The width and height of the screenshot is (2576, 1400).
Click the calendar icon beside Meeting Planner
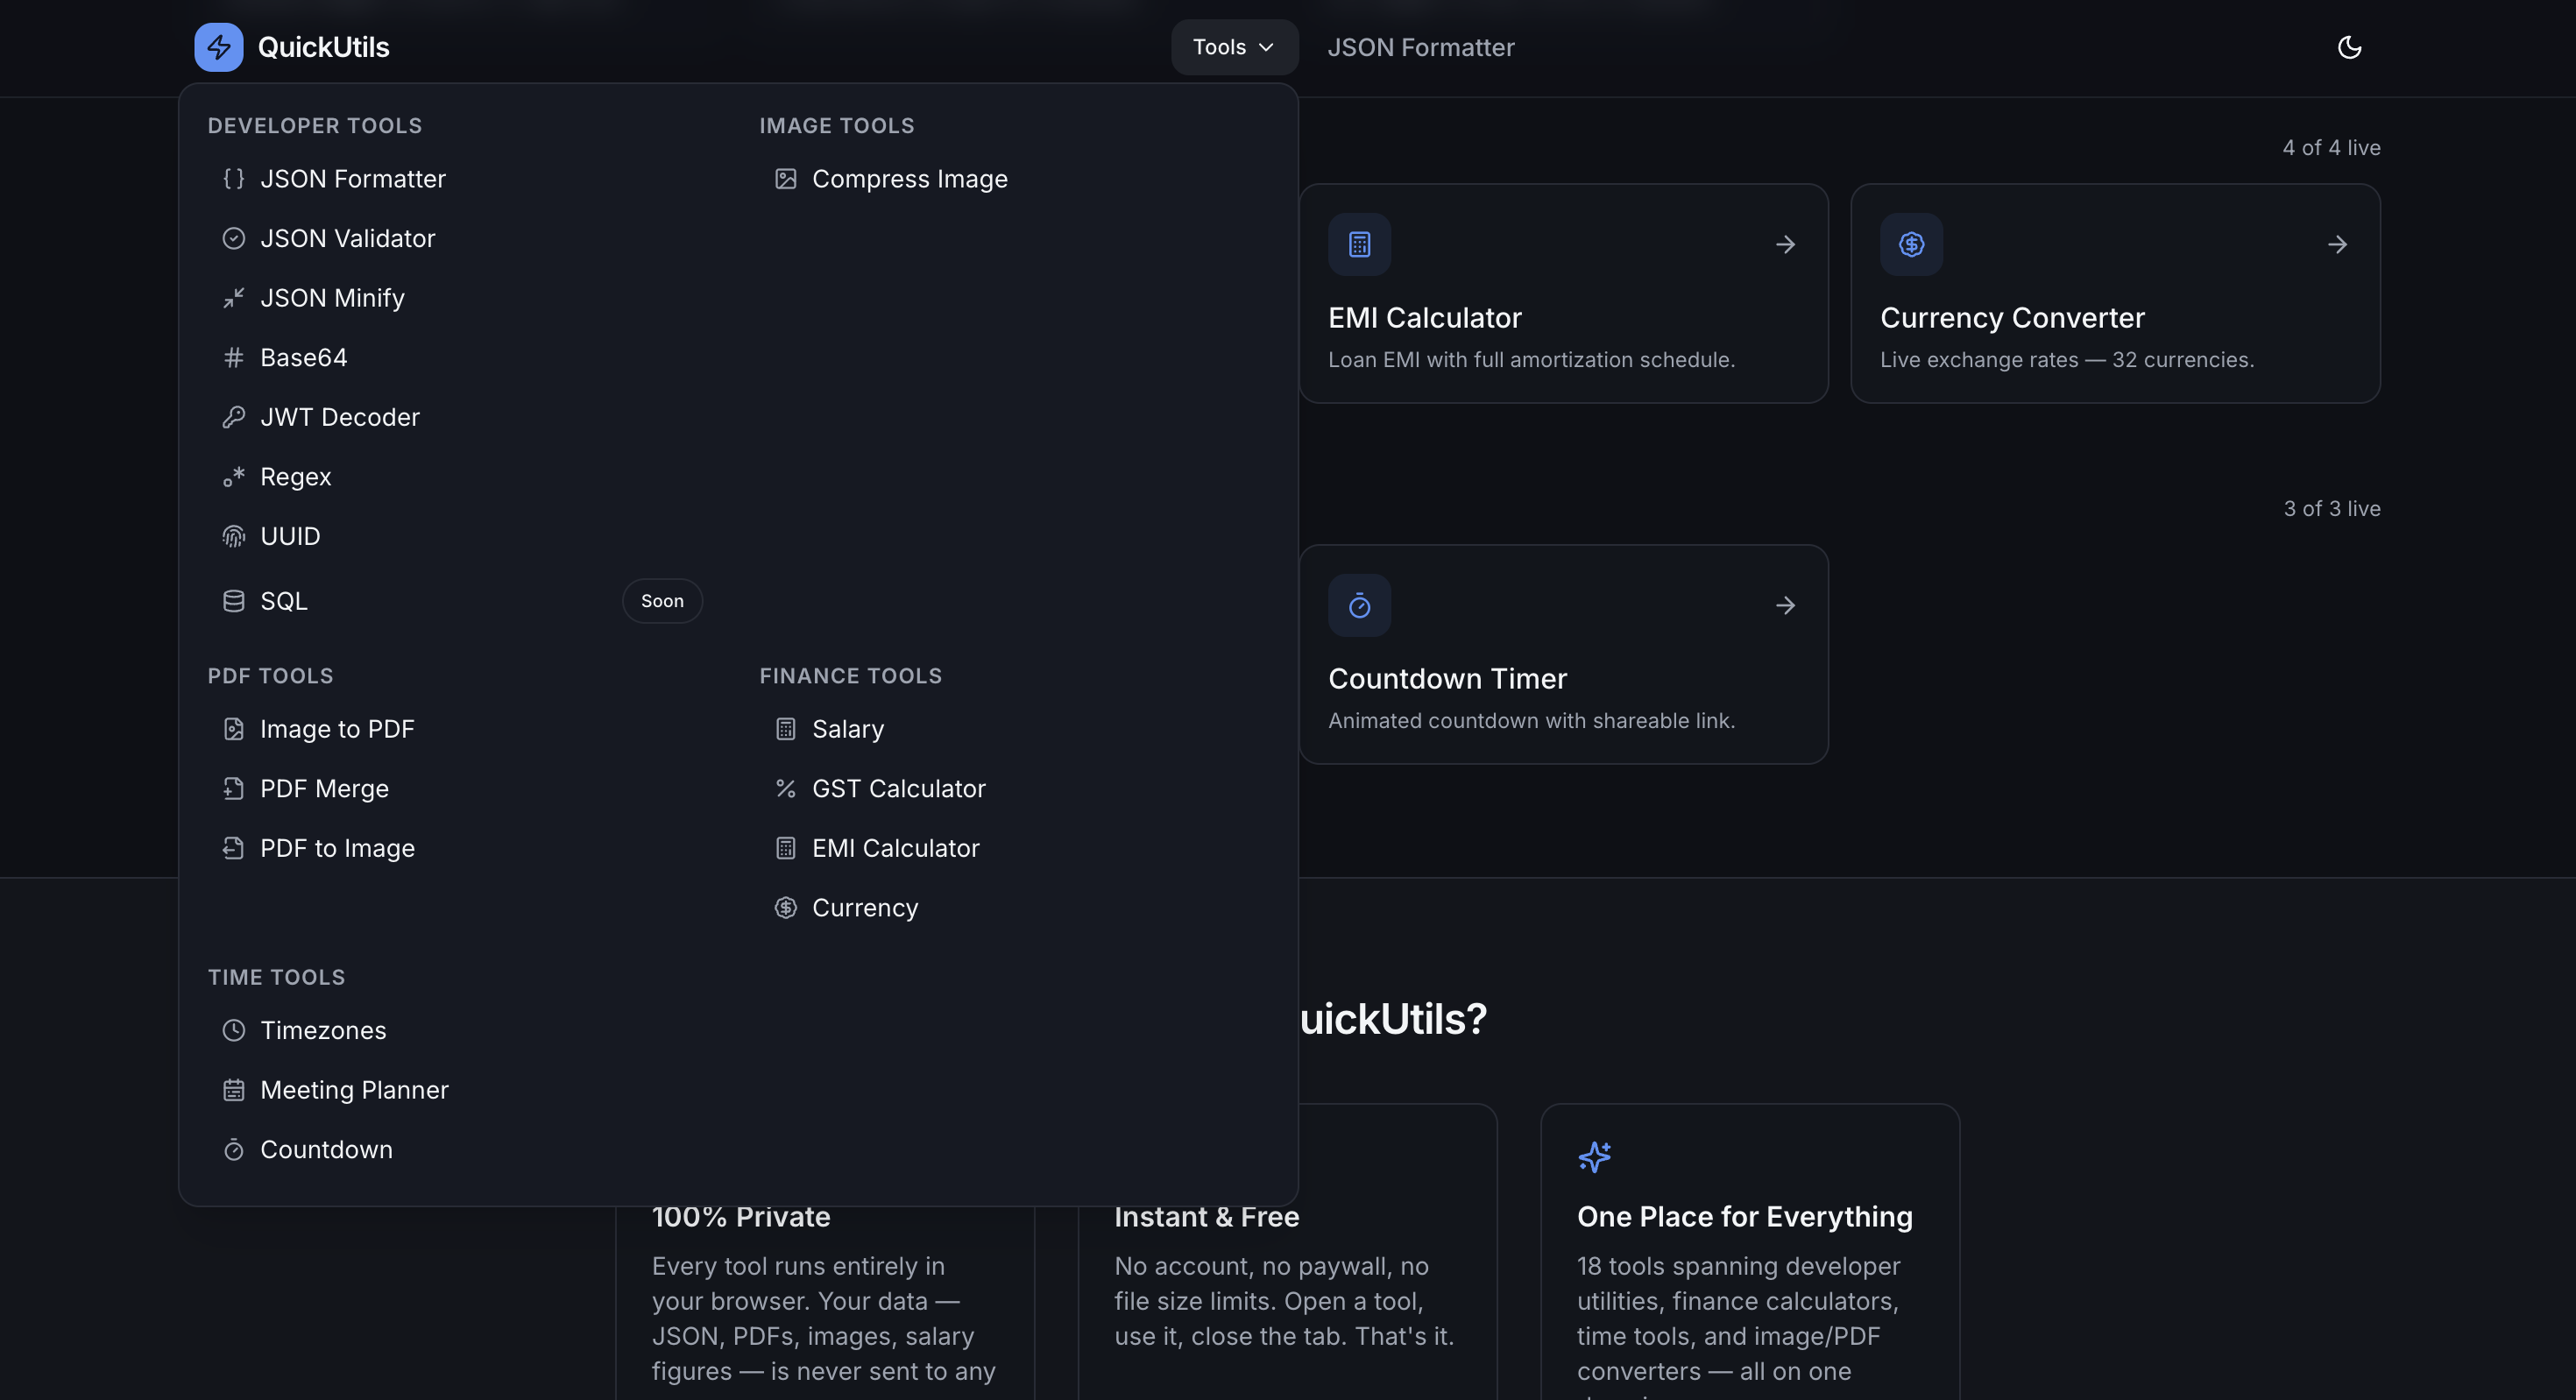pos(233,1090)
